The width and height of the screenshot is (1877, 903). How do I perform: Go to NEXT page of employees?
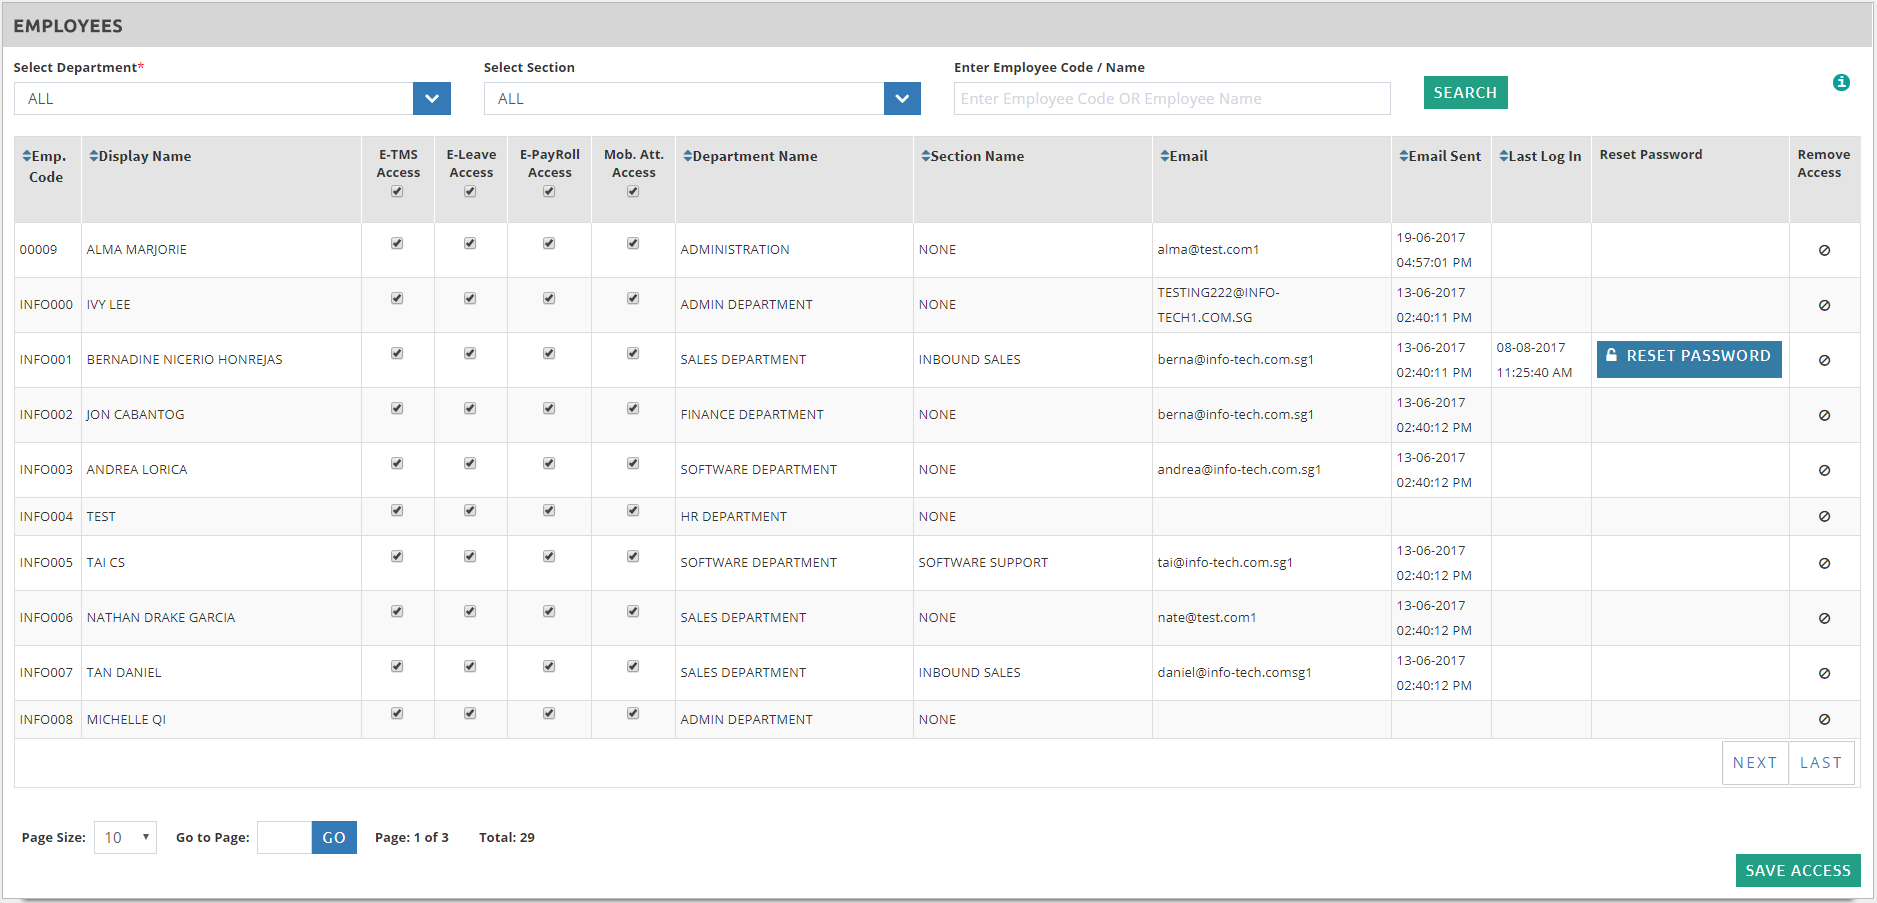tap(1754, 763)
